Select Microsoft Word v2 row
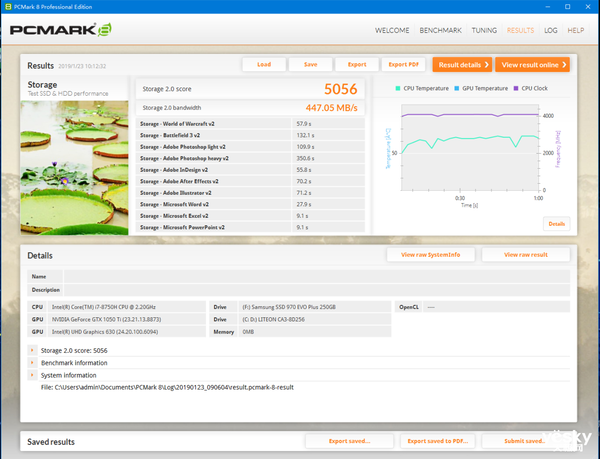600x459 pixels. [250, 204]
